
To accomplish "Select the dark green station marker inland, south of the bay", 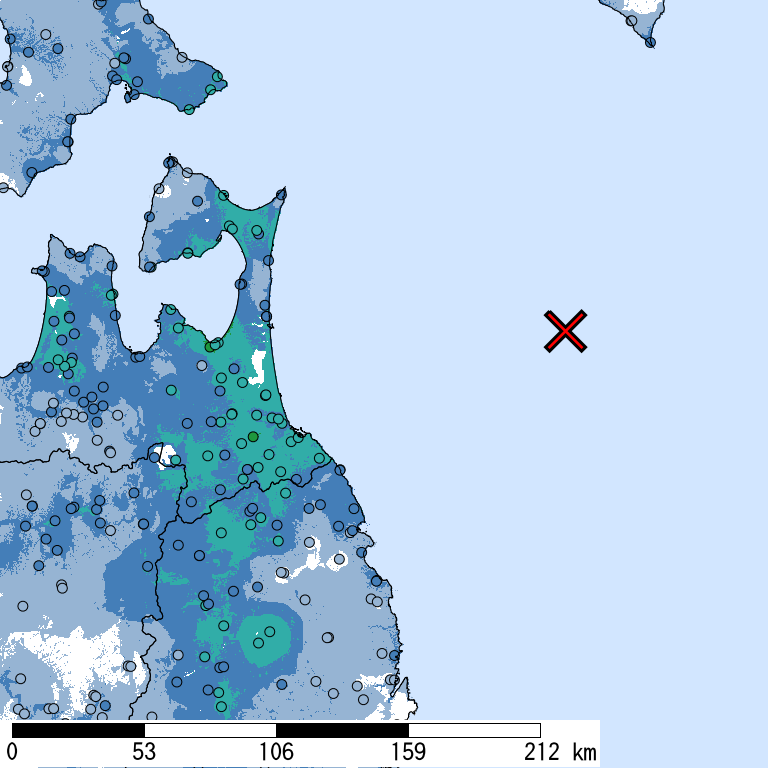I will [x=253, y=437].
